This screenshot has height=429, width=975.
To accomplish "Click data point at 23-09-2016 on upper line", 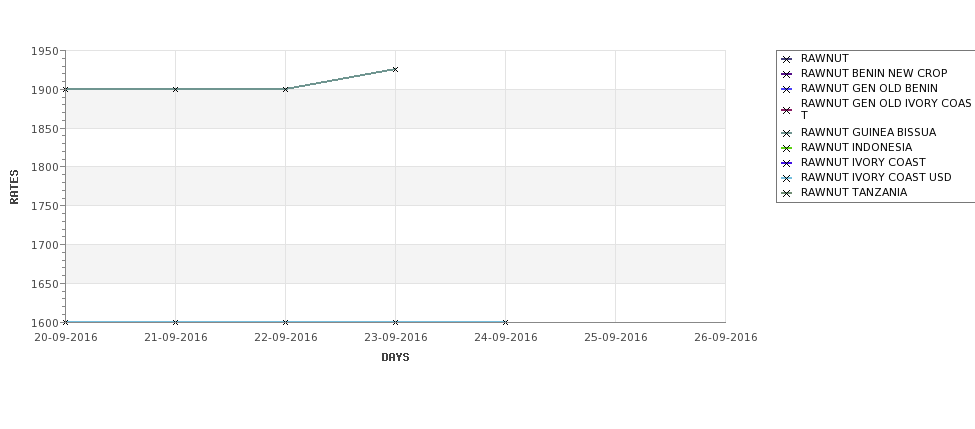I will pyautogui.click(x=395, y=70).
